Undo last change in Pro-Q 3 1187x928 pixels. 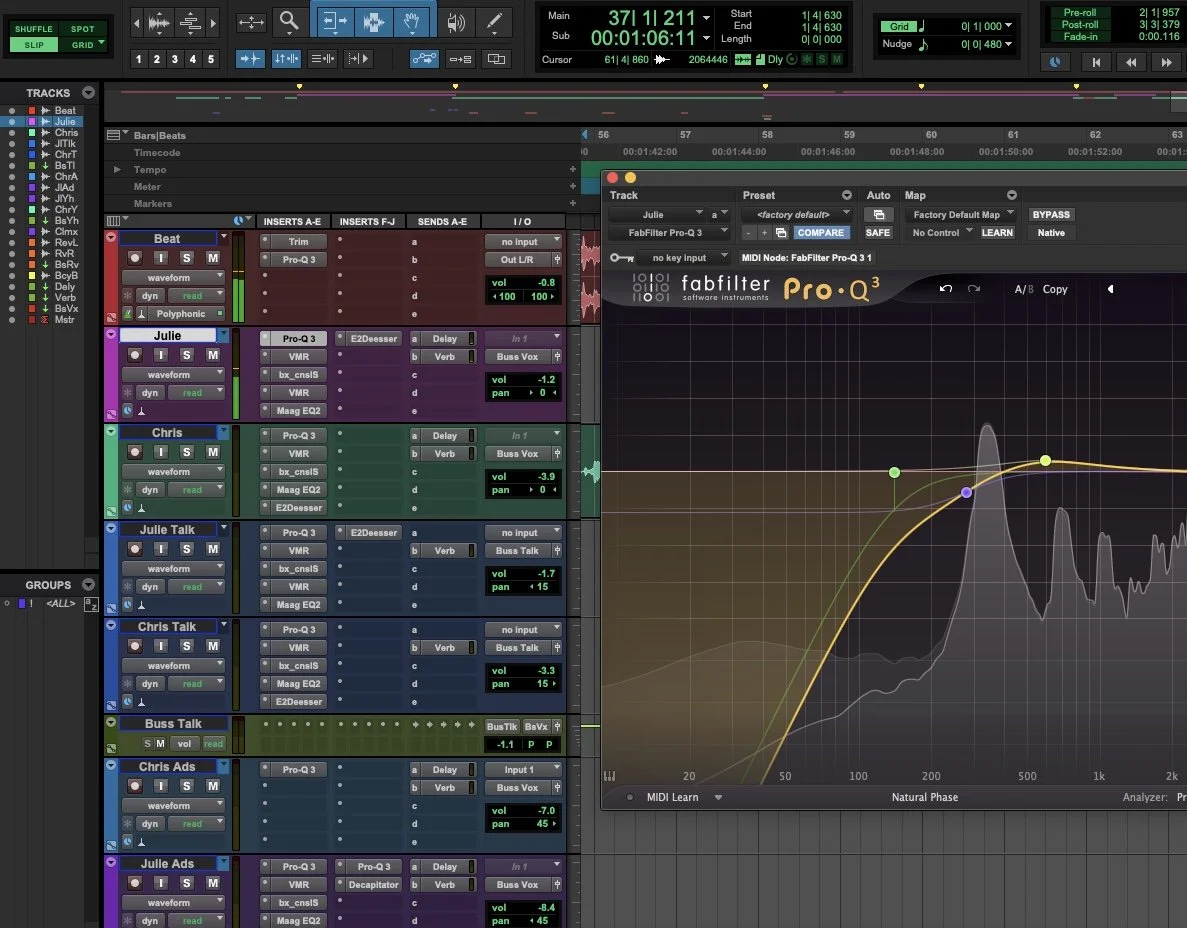[x=946, y=288]
